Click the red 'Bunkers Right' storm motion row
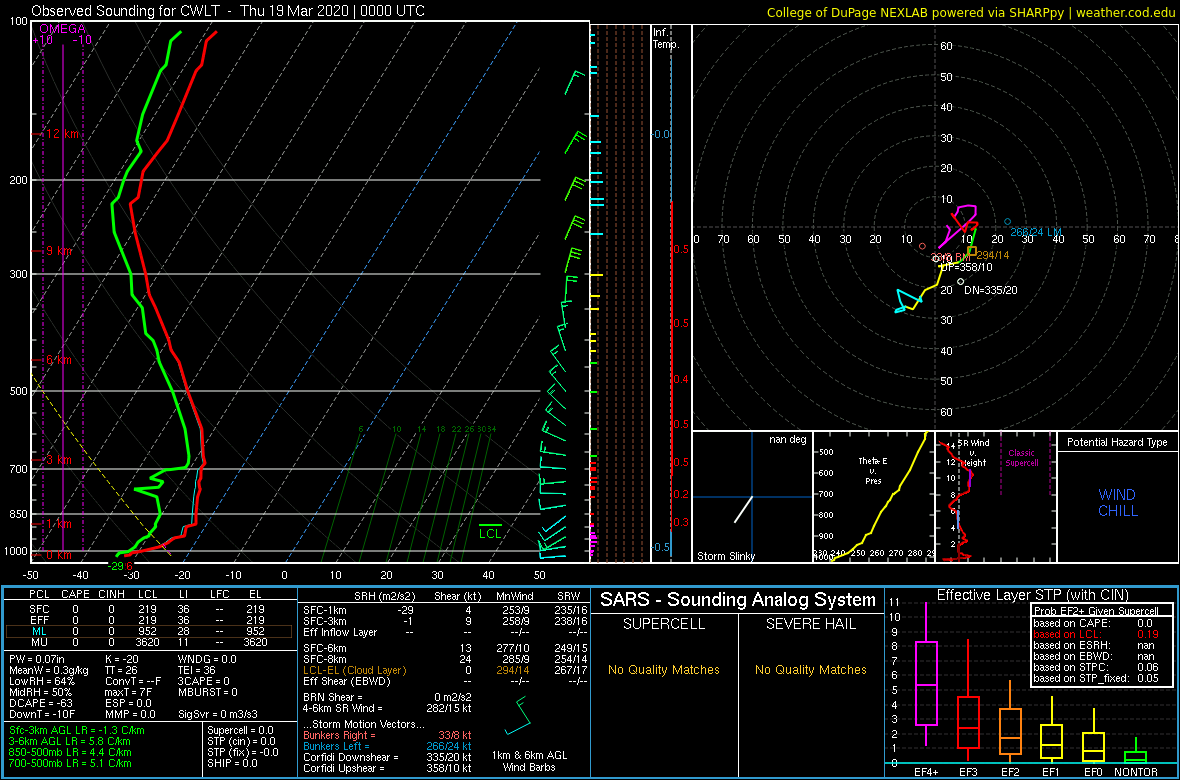1180x780 pixels. 386,734
